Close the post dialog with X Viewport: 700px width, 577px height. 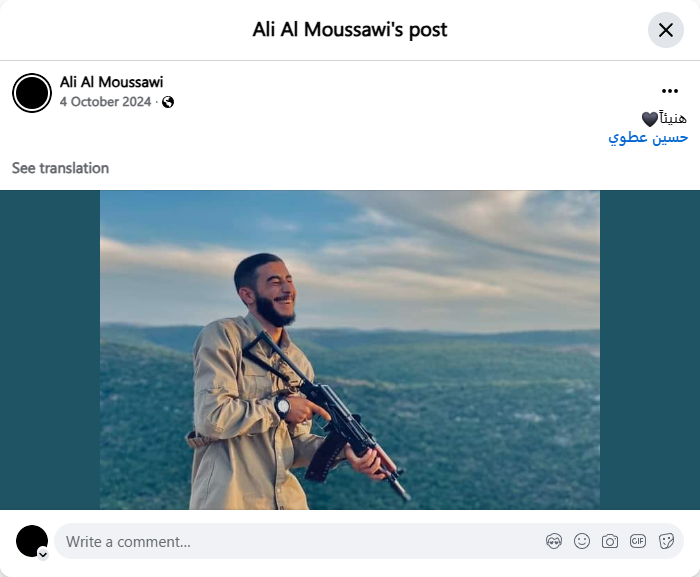[x=666, y=30]
